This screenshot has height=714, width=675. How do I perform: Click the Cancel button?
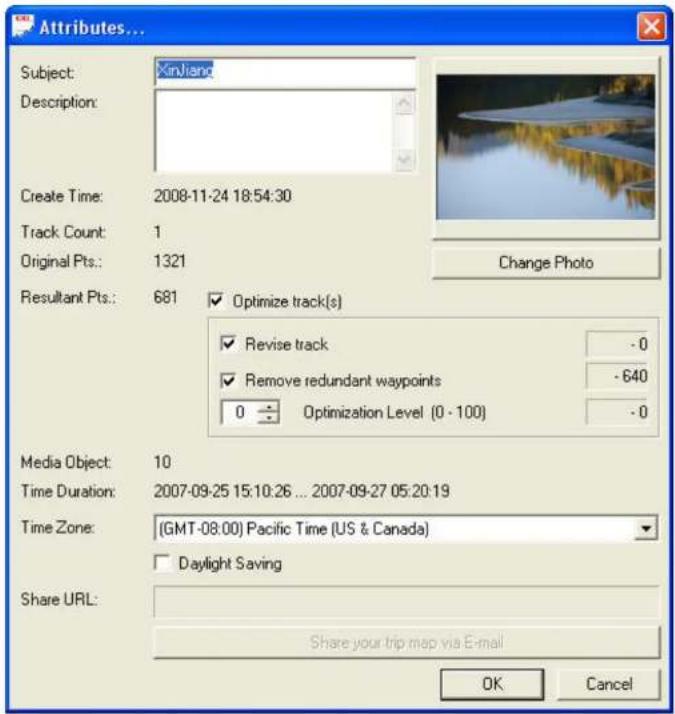coord(609,684)
